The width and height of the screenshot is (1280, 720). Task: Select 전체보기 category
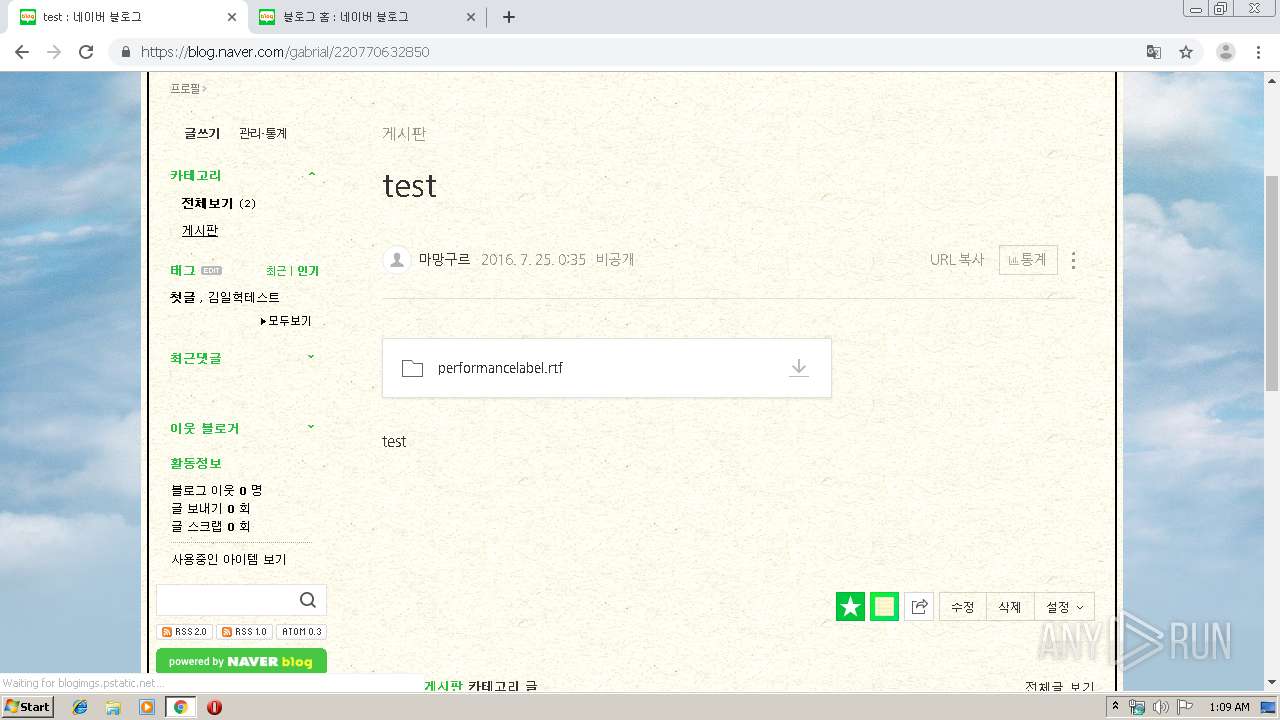pyautogui.click(x=207, y=203)
